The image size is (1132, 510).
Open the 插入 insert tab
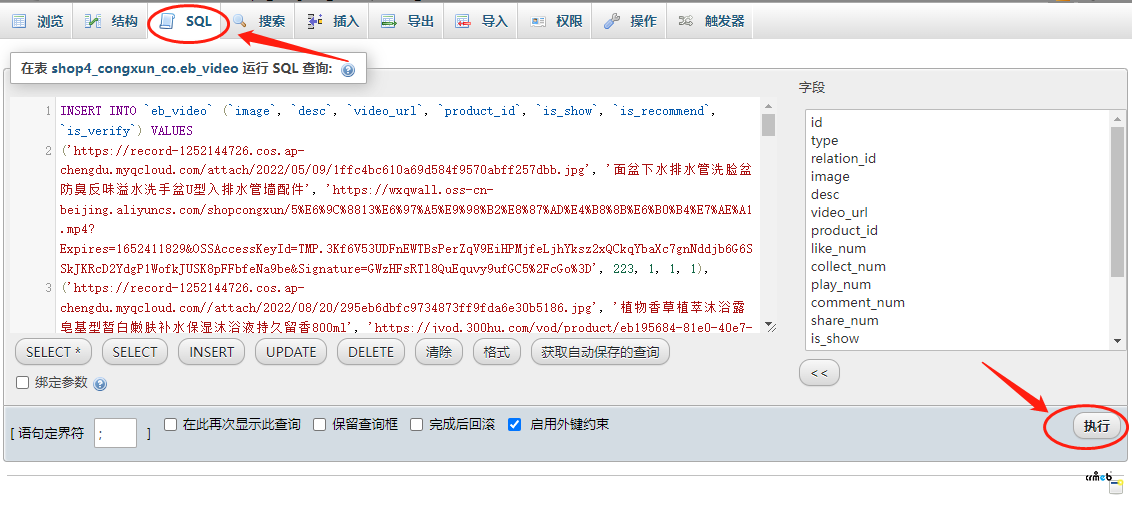click(x=333, y=22)
